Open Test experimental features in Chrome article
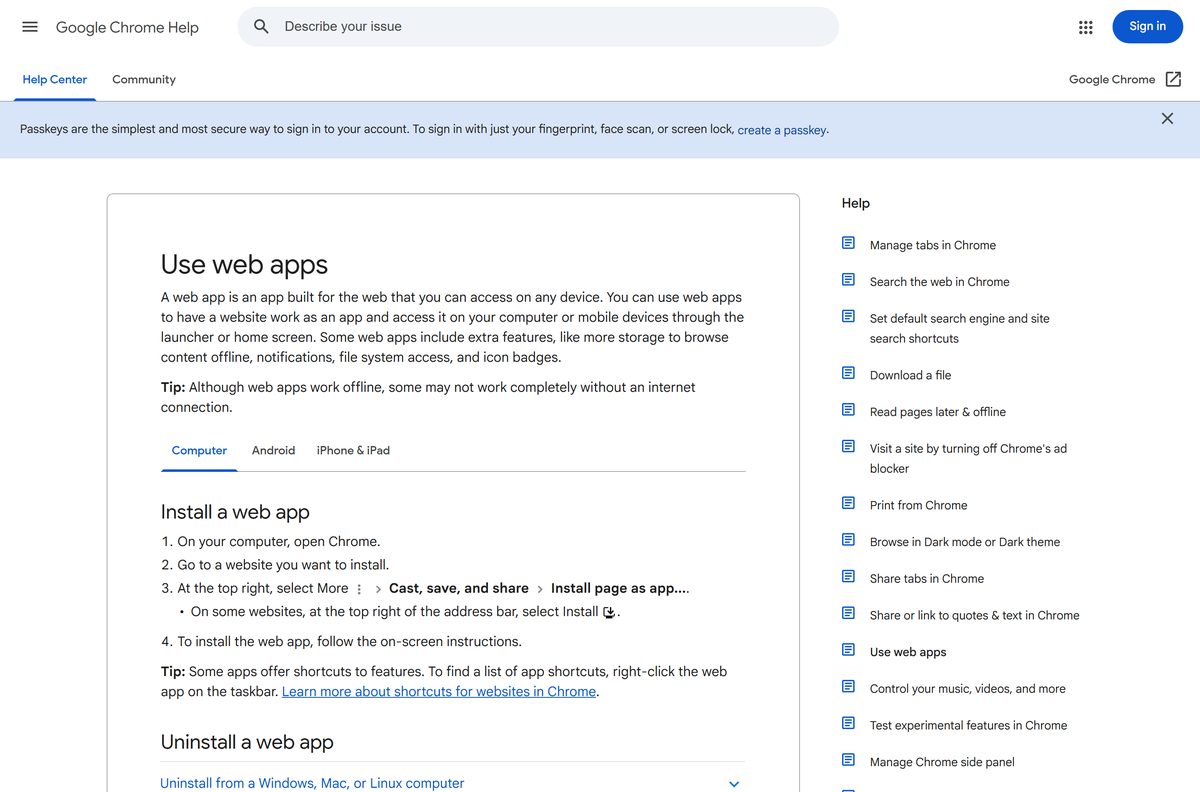The height and width of the screenshot is (792, 1200). point(968,725)
